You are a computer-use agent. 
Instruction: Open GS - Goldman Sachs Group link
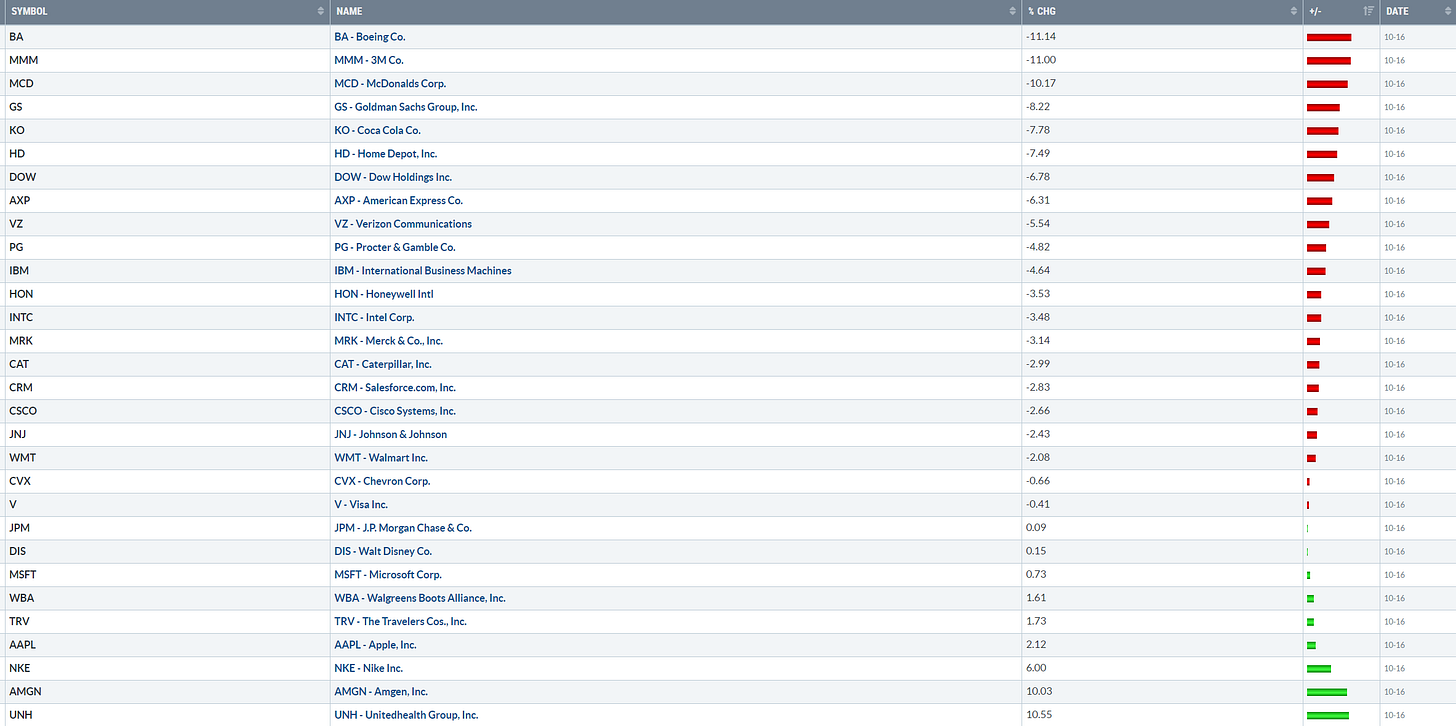[x=405, y=107]
